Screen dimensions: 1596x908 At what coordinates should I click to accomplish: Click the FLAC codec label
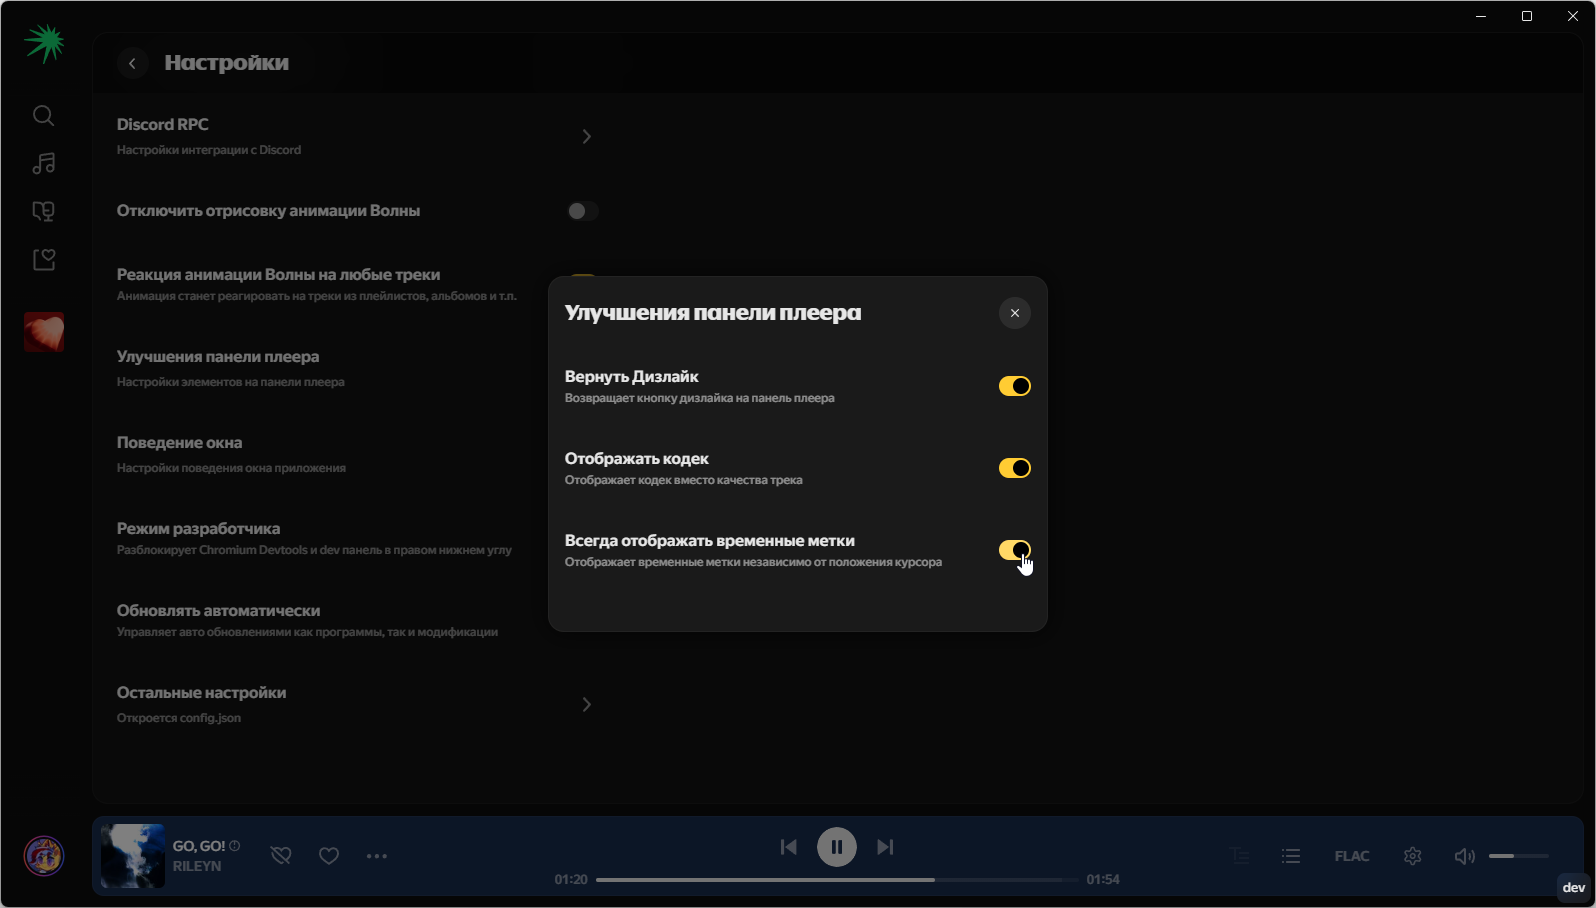click(x=1352, y=856)
